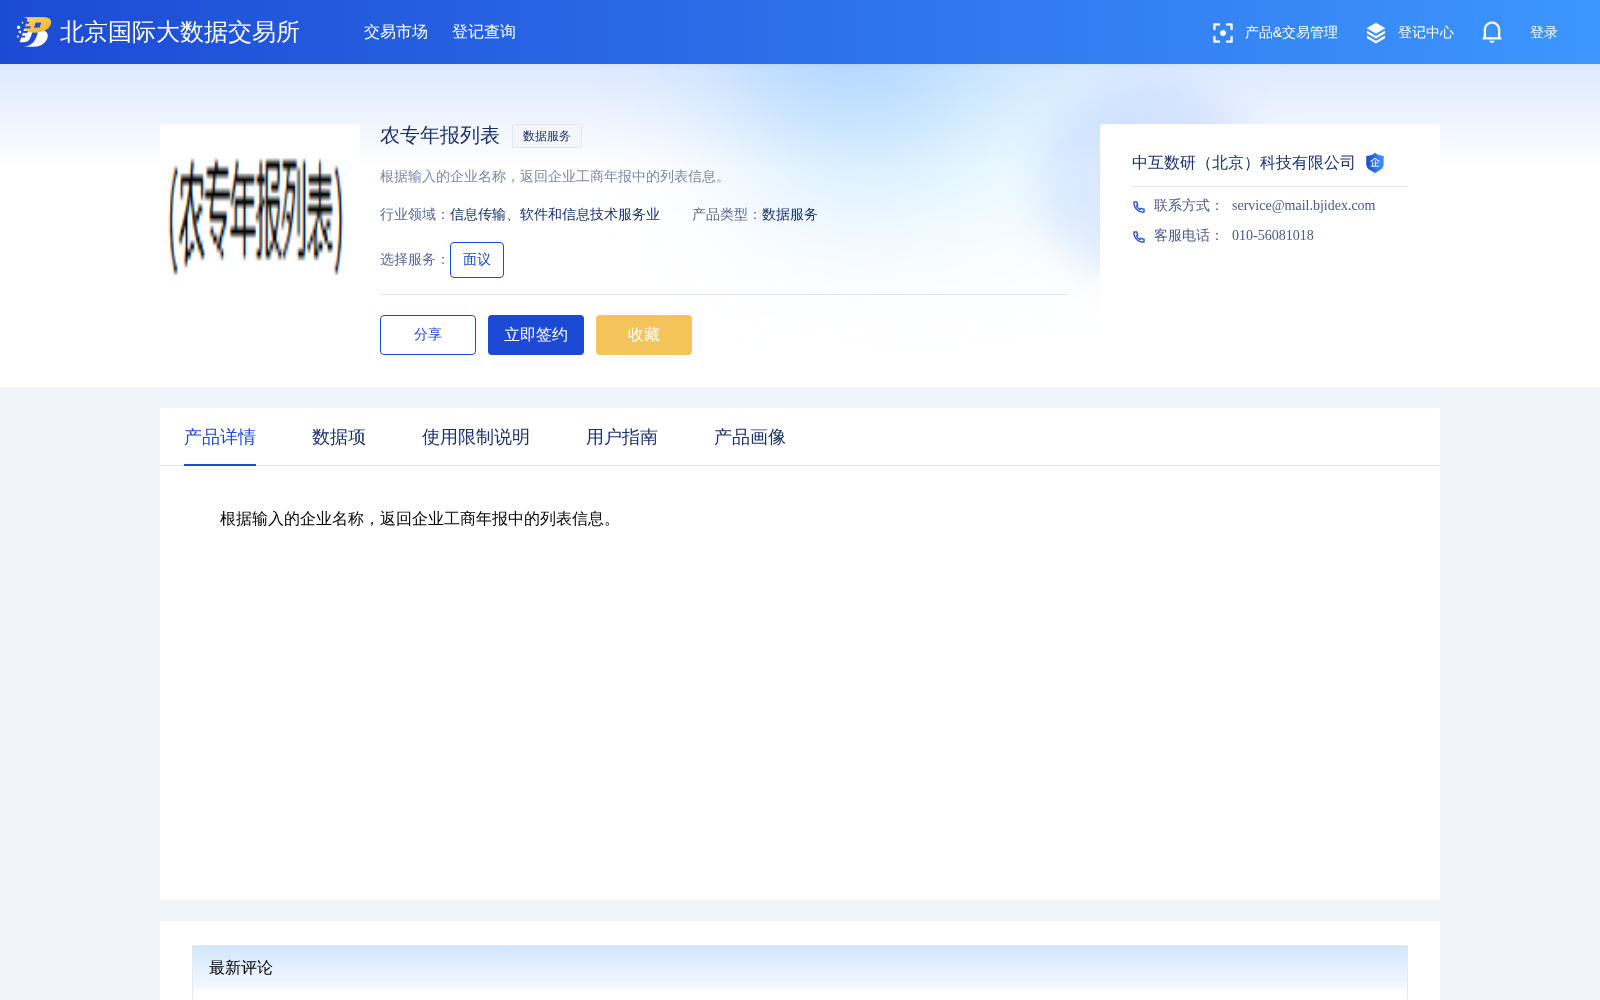Click the 登录 login link

click(x=1544, y=33)
